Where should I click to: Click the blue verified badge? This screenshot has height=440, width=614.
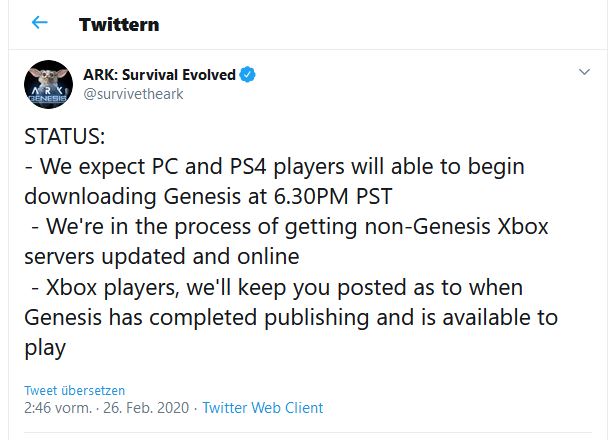click(x=247, y=74)
